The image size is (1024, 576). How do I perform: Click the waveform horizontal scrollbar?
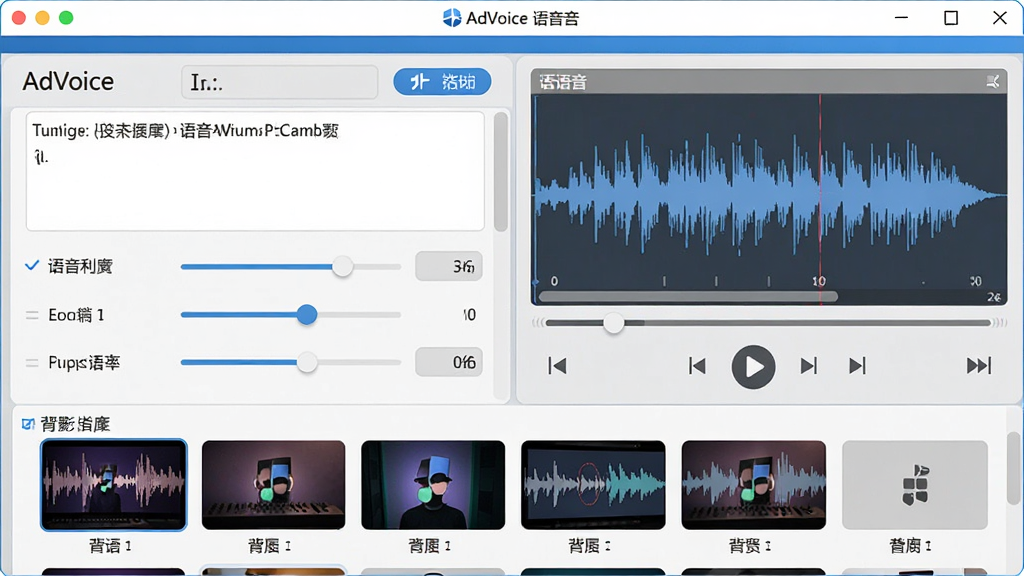click(x=688, y=296)
